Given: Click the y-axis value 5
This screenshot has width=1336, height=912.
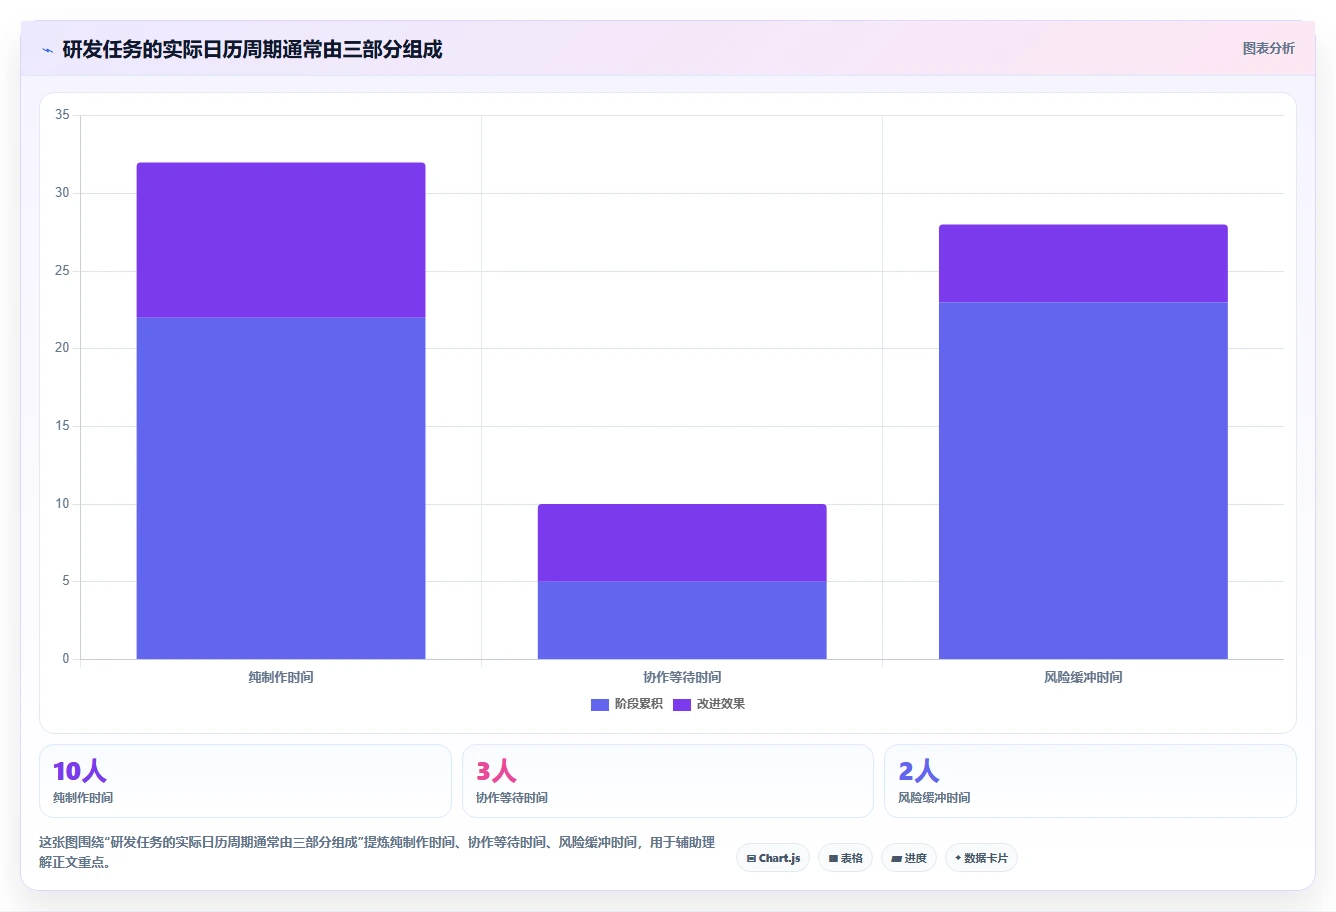Looking at the screenshot, I should click(x=66, y=581).
